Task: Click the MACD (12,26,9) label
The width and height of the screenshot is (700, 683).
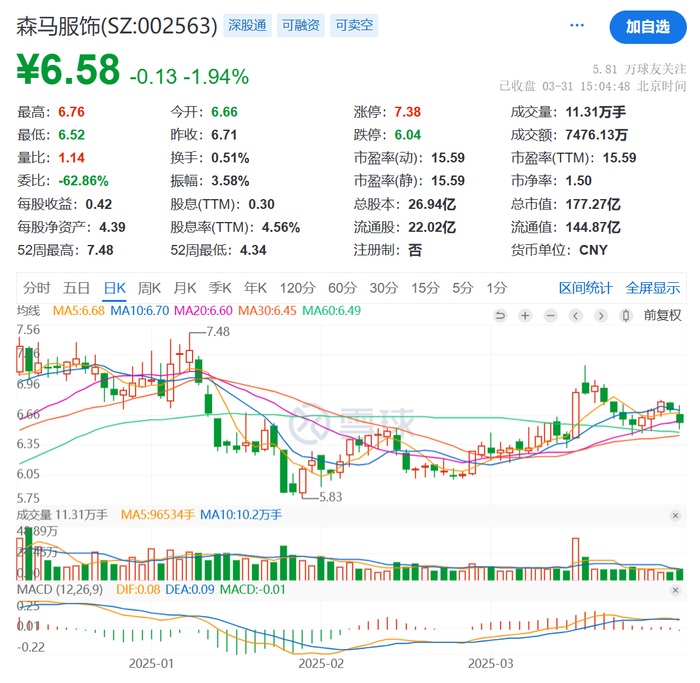Action: tap(60, 590)
